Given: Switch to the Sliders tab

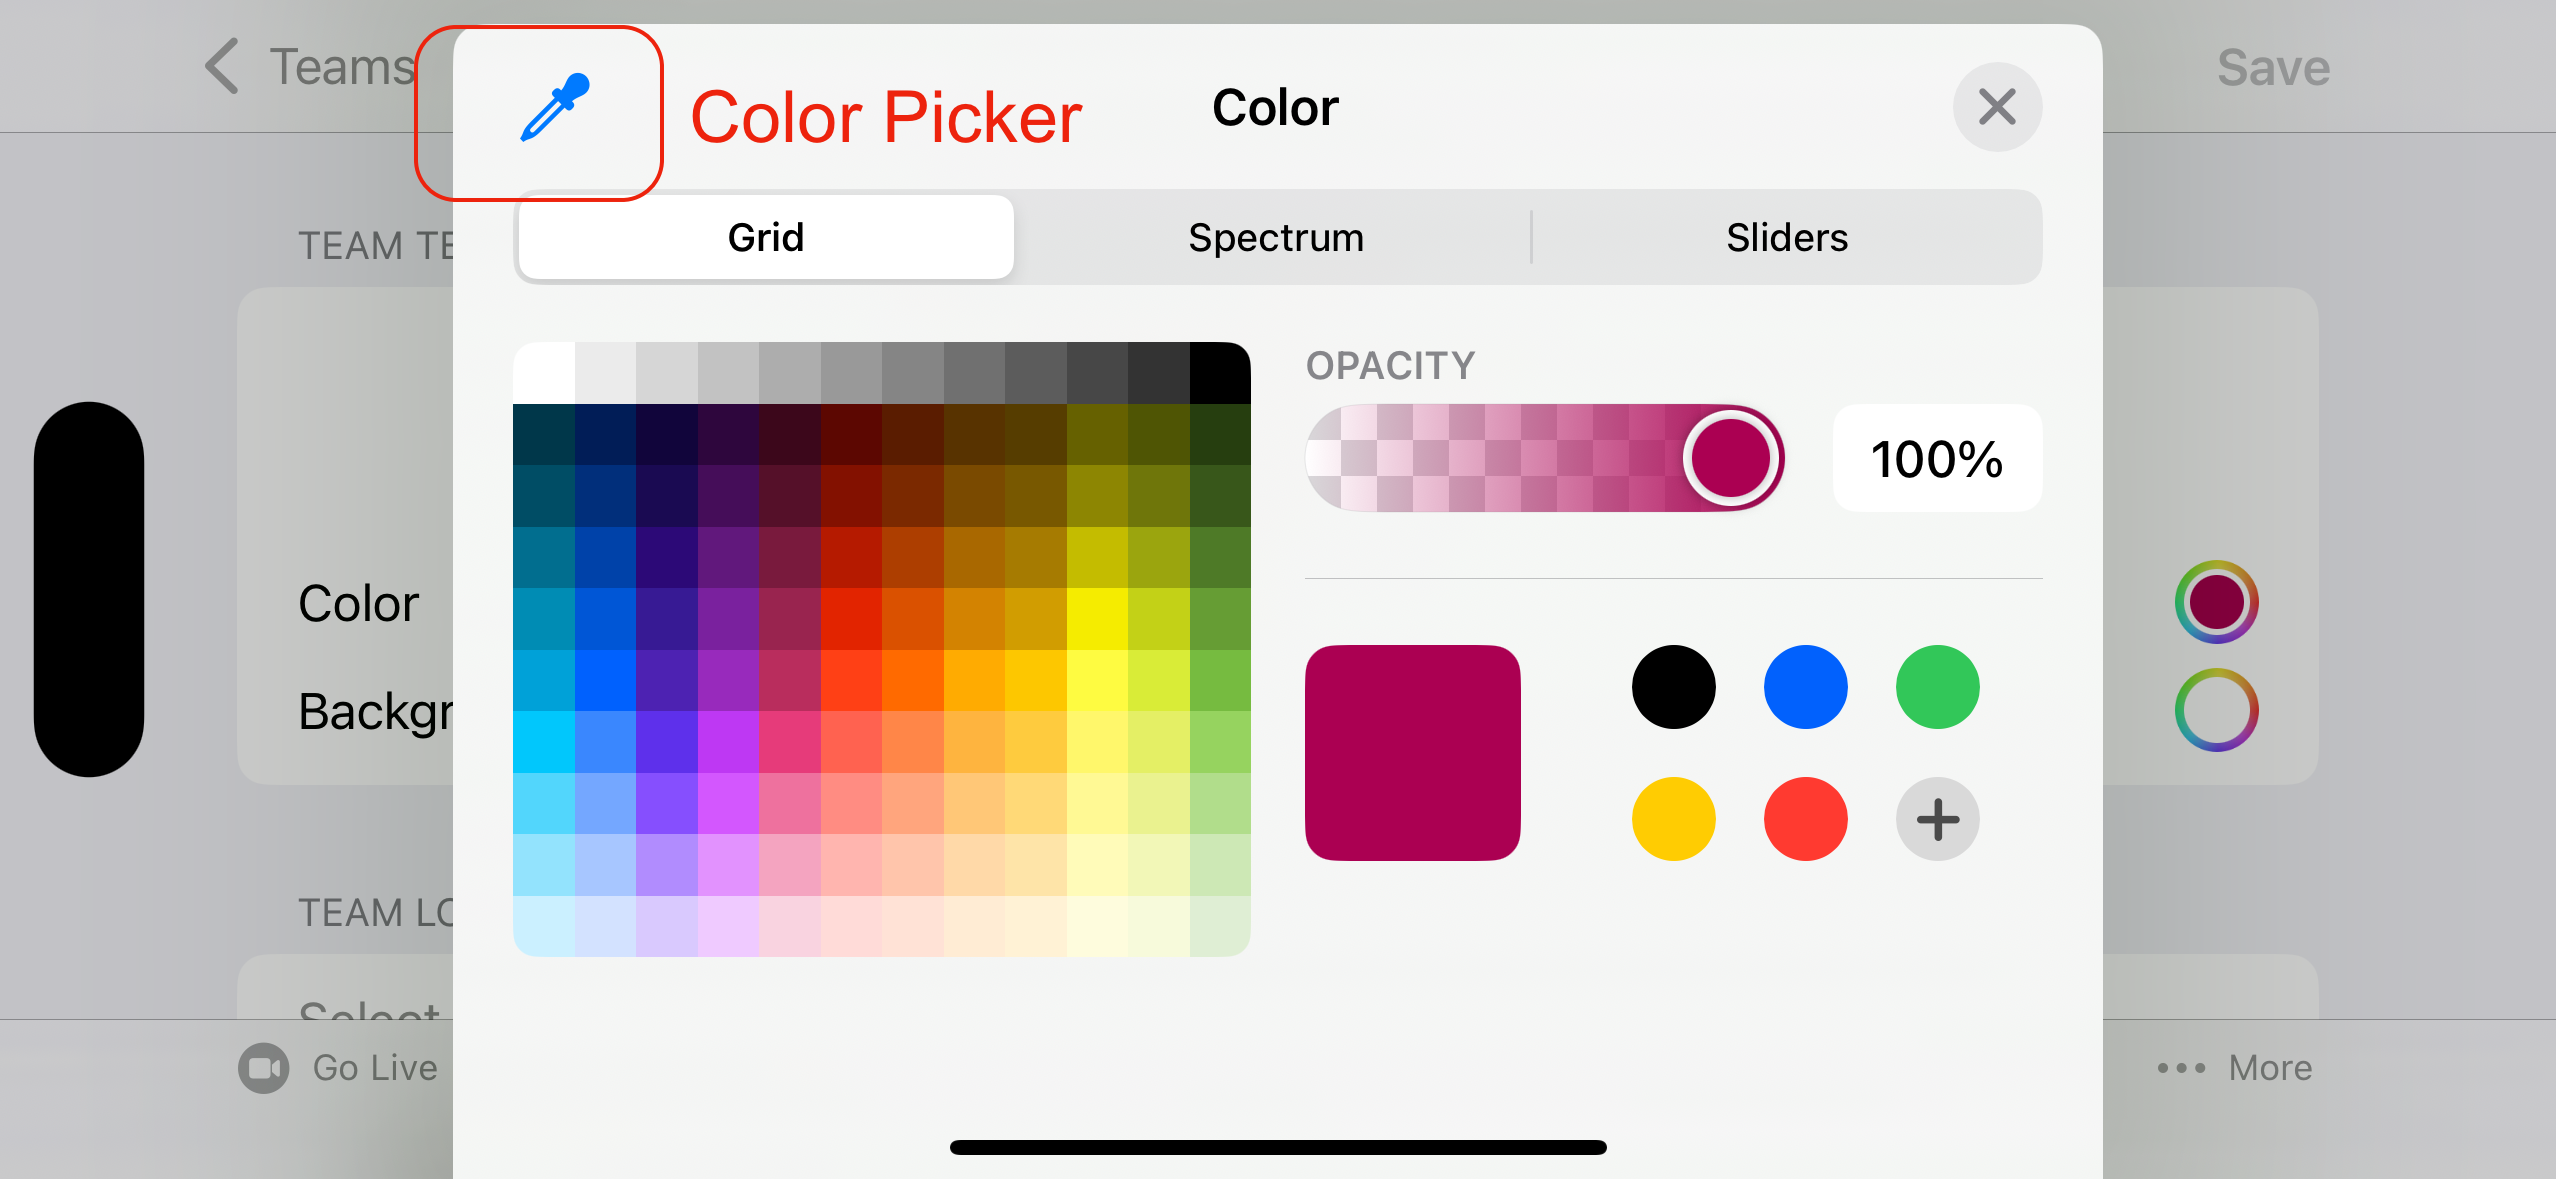Looking at the screenshot, I should point(1786,236).
